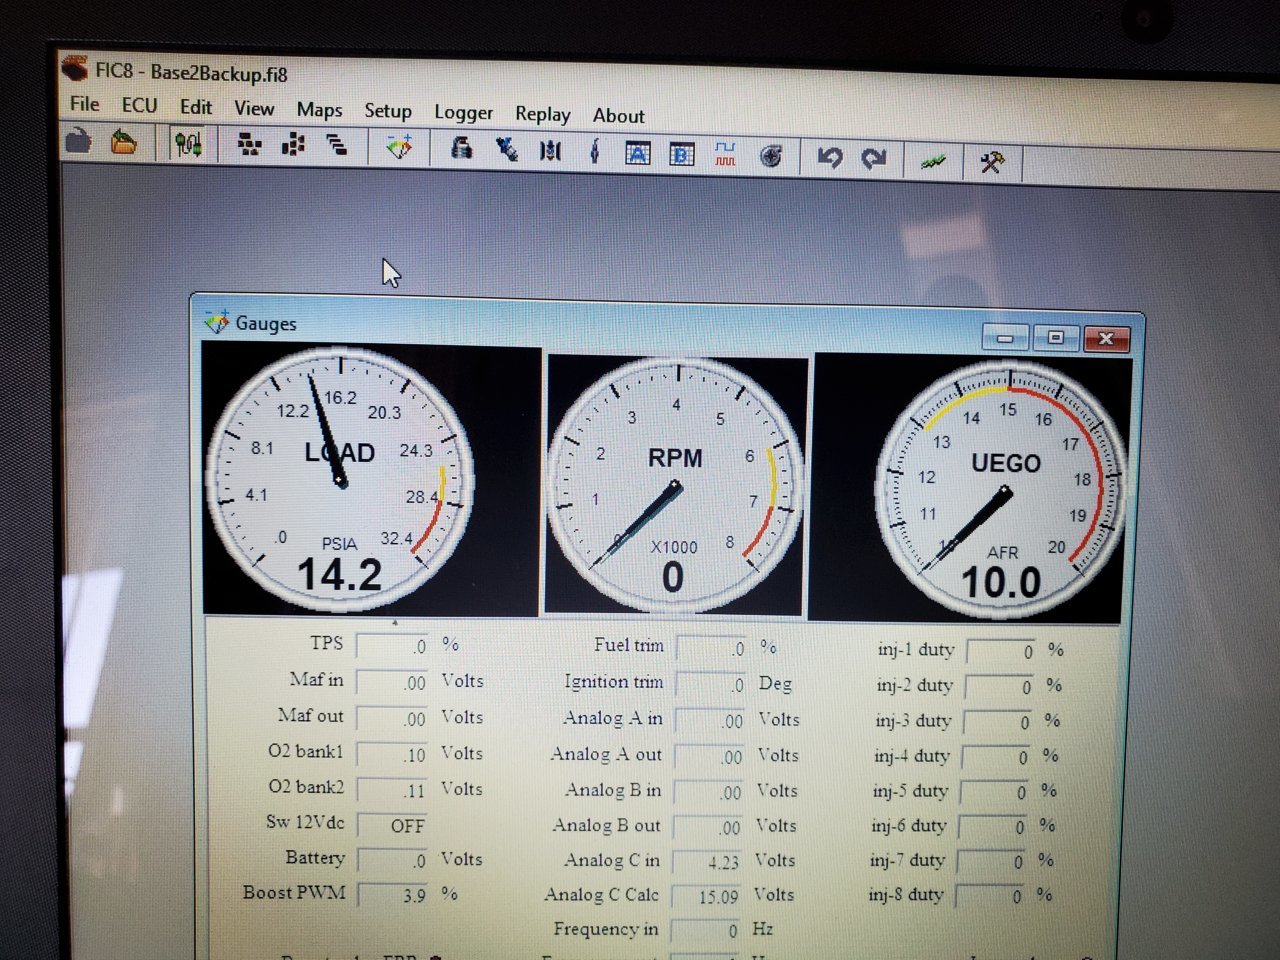Screen dimensions: 1280x960
Task: Click the open folder toolbar icon
Action: point(124,142)
